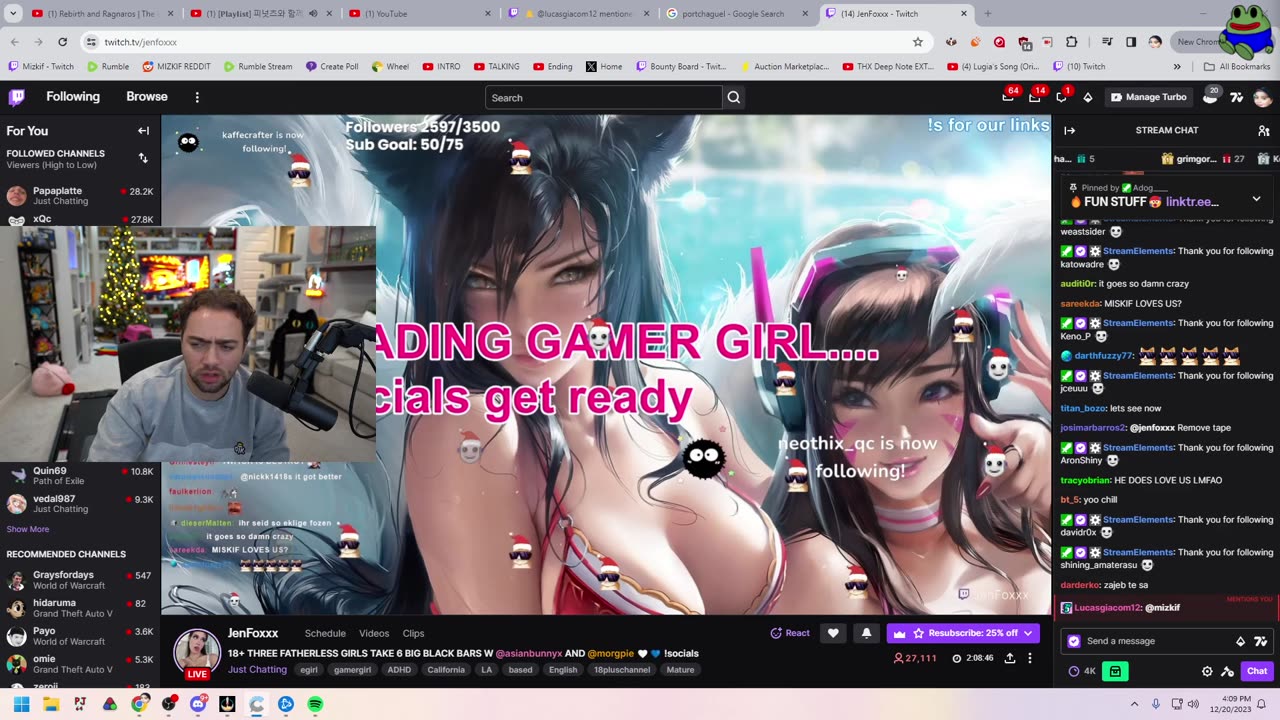The height and width of the screenshot is (720, 1280).
Task: Open JenFoxxx Clips tab
Action: (x=413, y=633)
